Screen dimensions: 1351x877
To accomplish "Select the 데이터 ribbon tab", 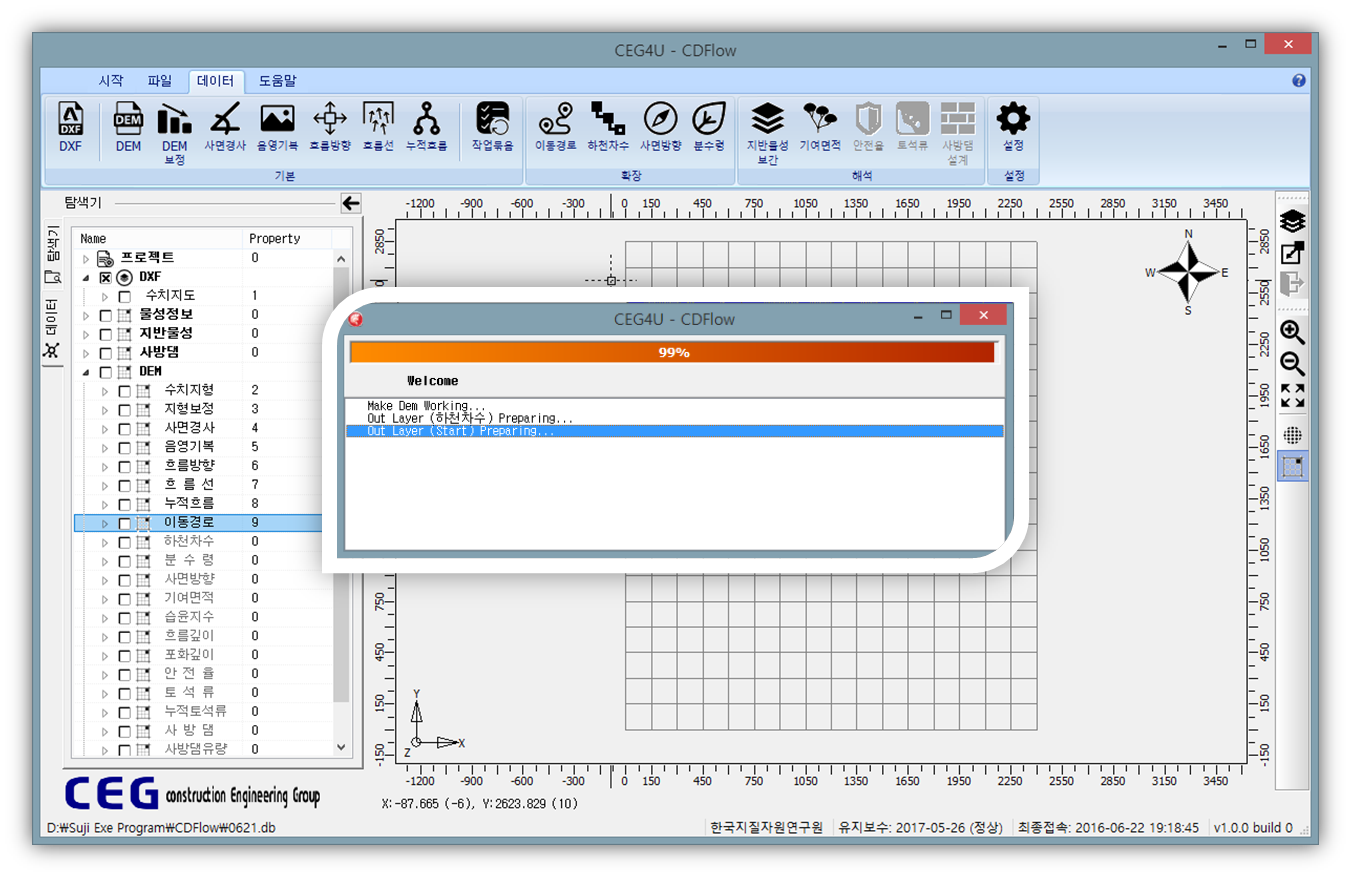I will tap(215, 81).
